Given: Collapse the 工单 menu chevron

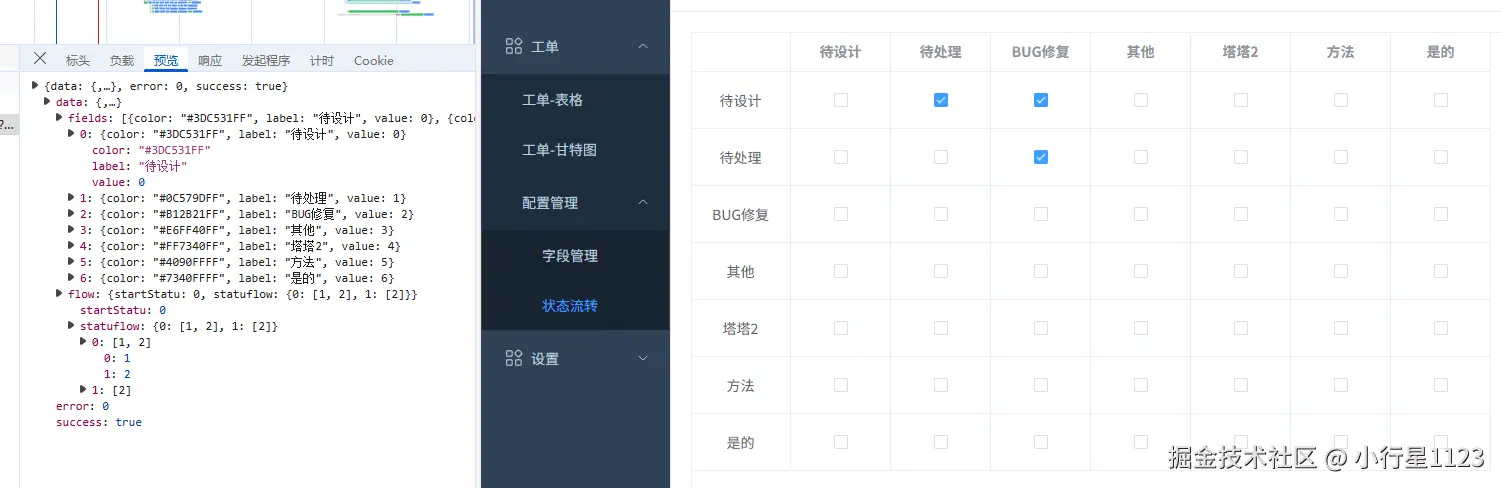Looking at the screenshot, I should pos(643,46).
